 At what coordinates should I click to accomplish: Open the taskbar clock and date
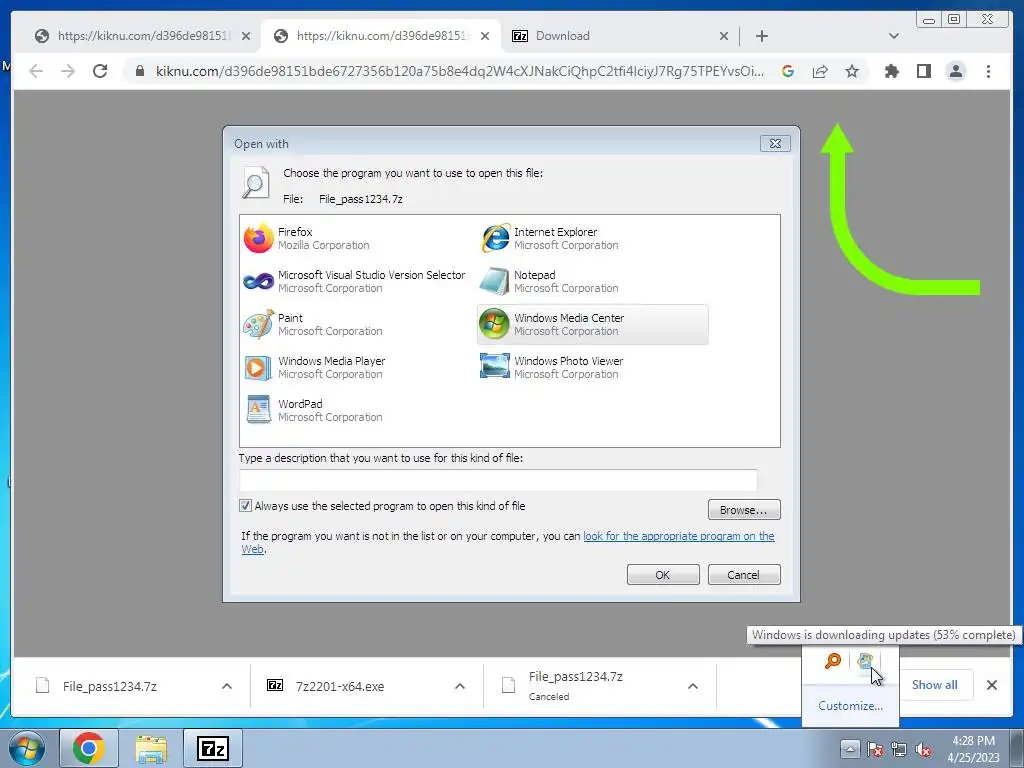click(973, 749)
